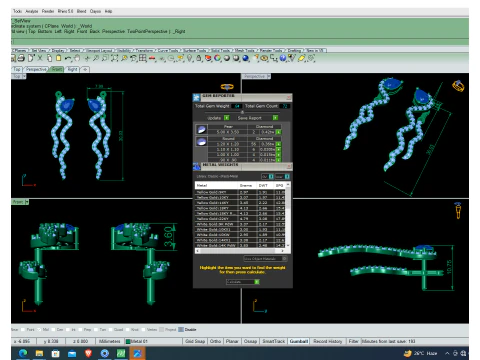Toggle the Tan osnap checkbox
Screen dimensions: 480x360
96,330
